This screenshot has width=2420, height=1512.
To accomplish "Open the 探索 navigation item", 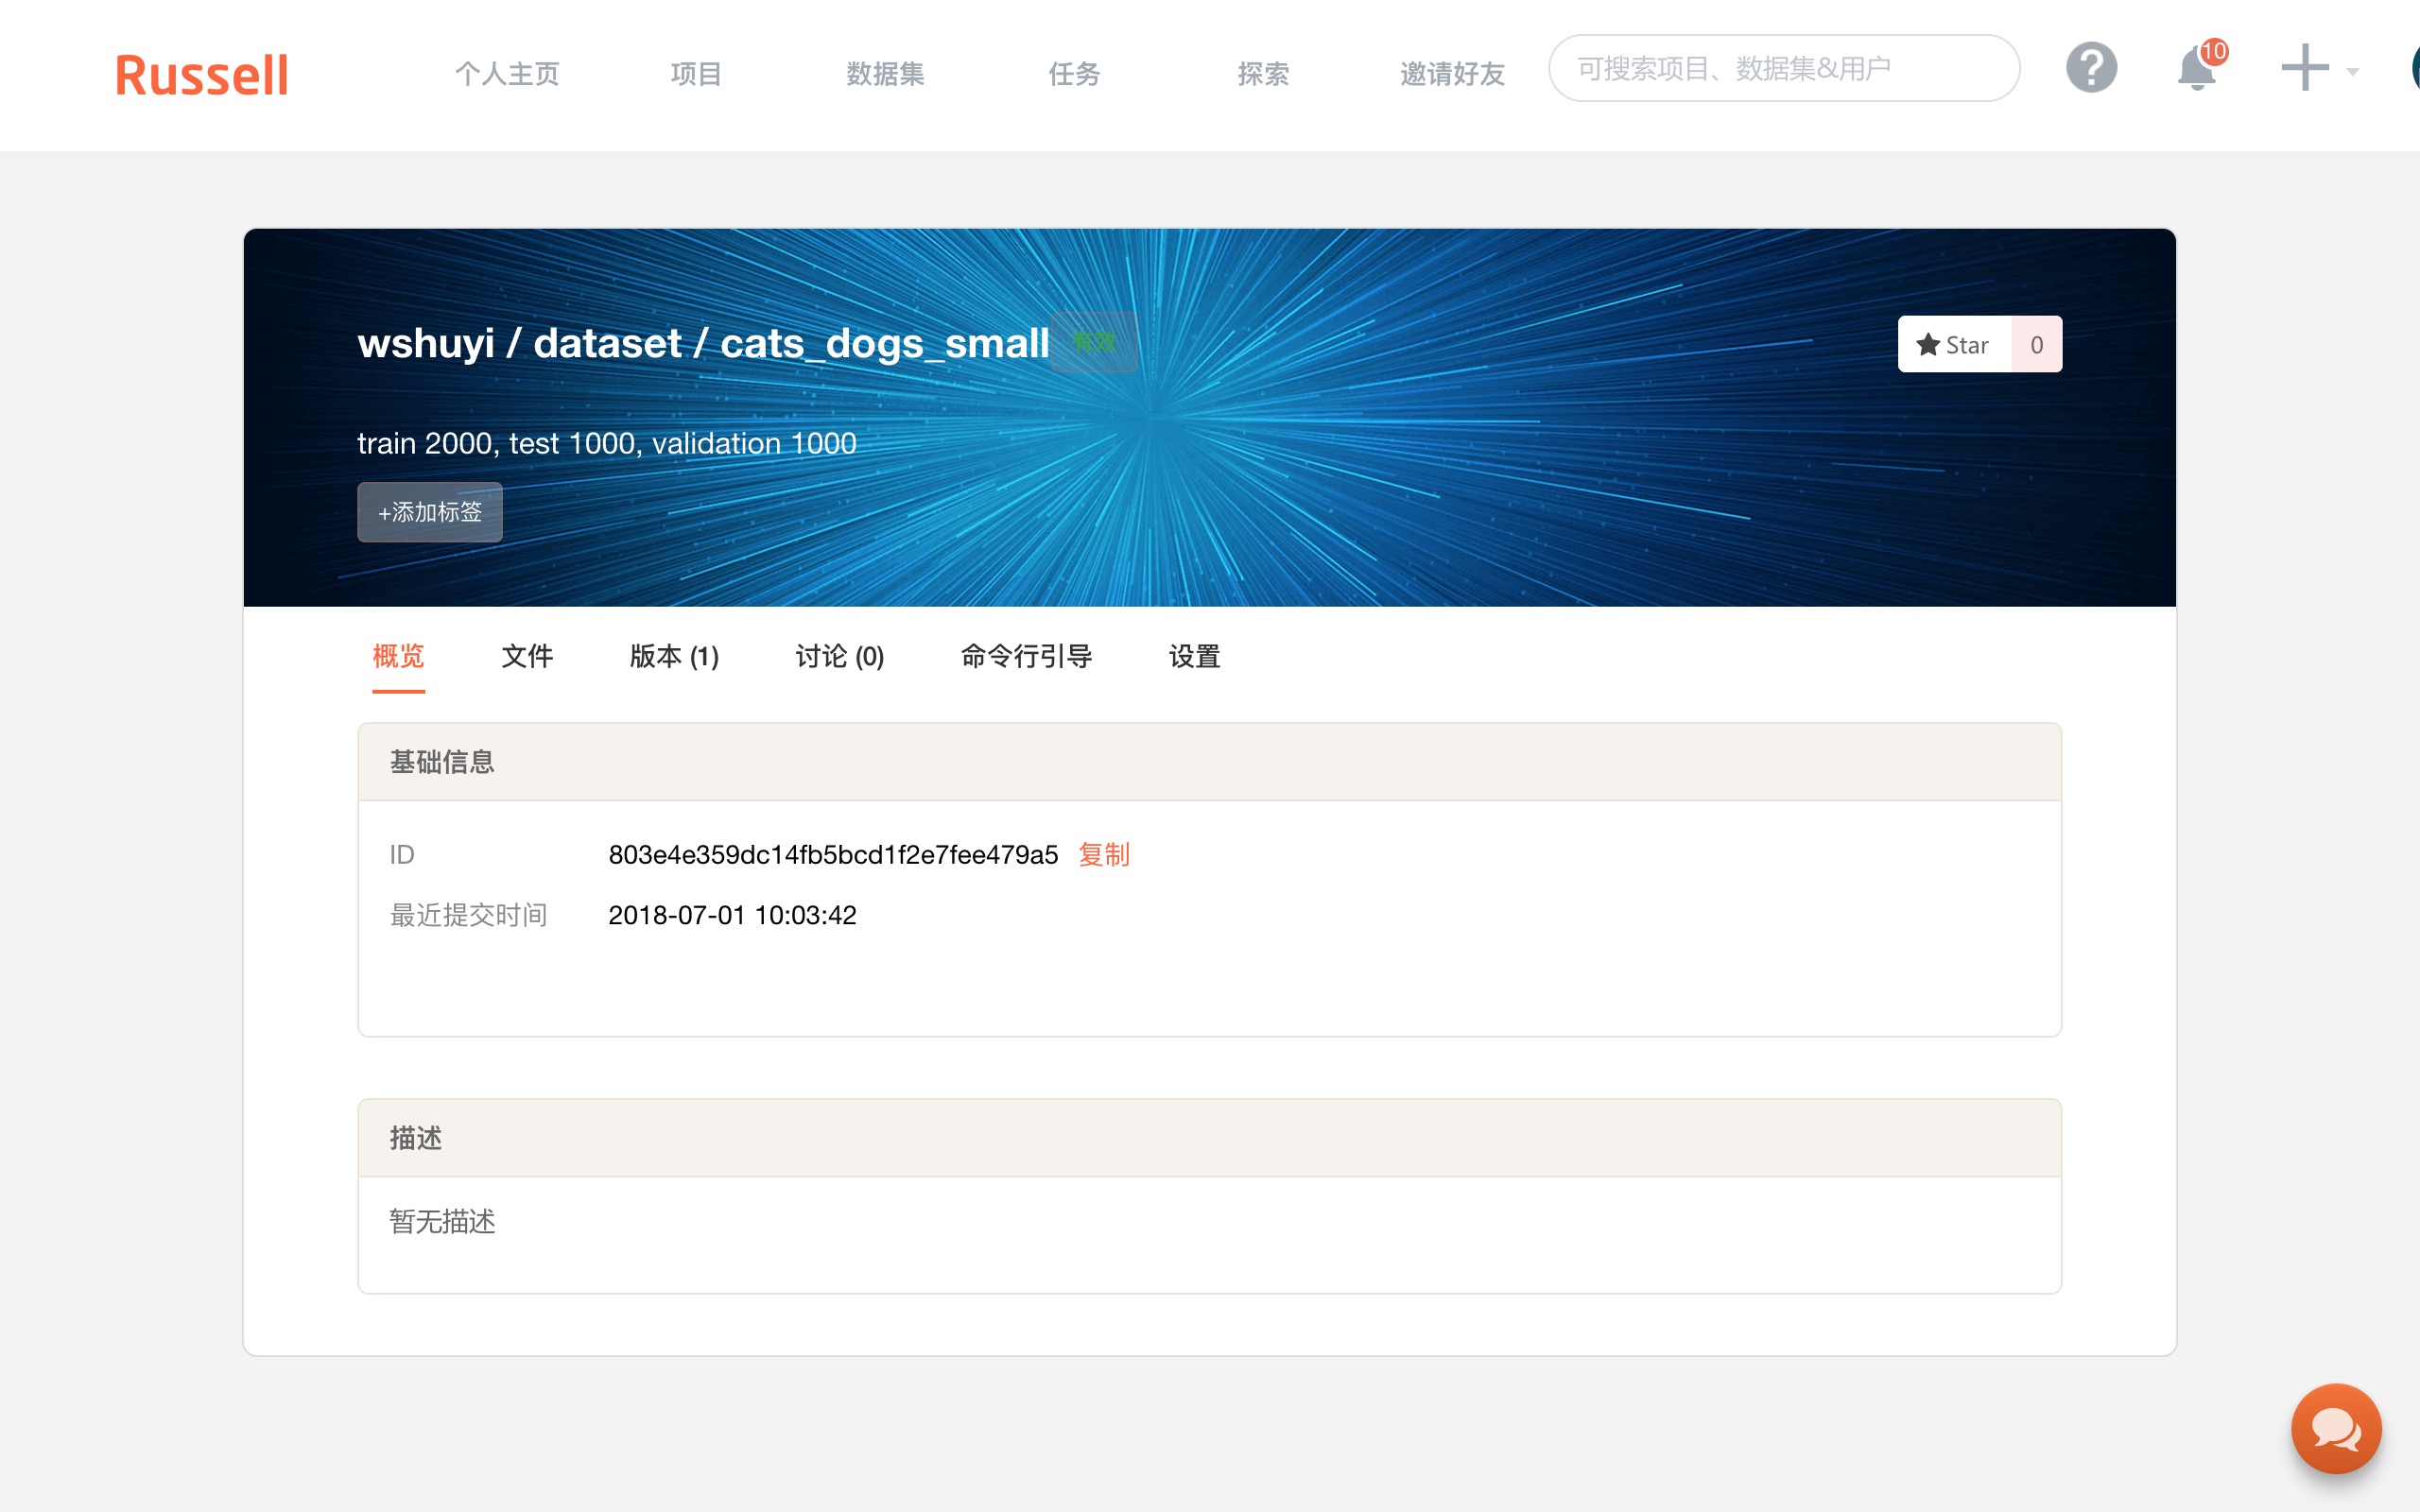I will tap(1263, 74).
